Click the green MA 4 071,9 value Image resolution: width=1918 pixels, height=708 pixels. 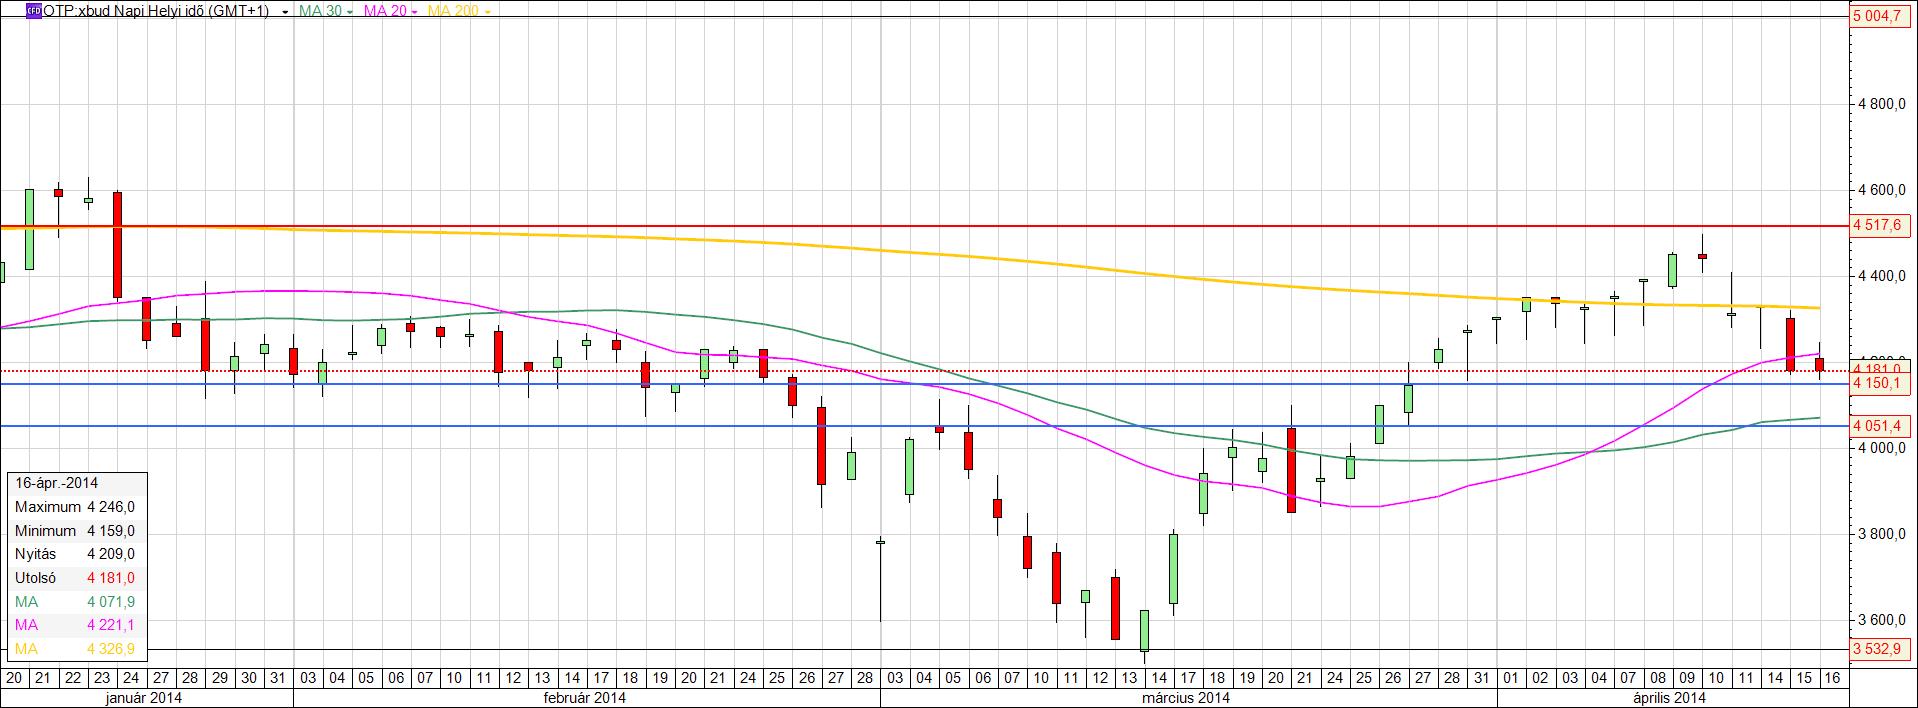tap(111, 602)
